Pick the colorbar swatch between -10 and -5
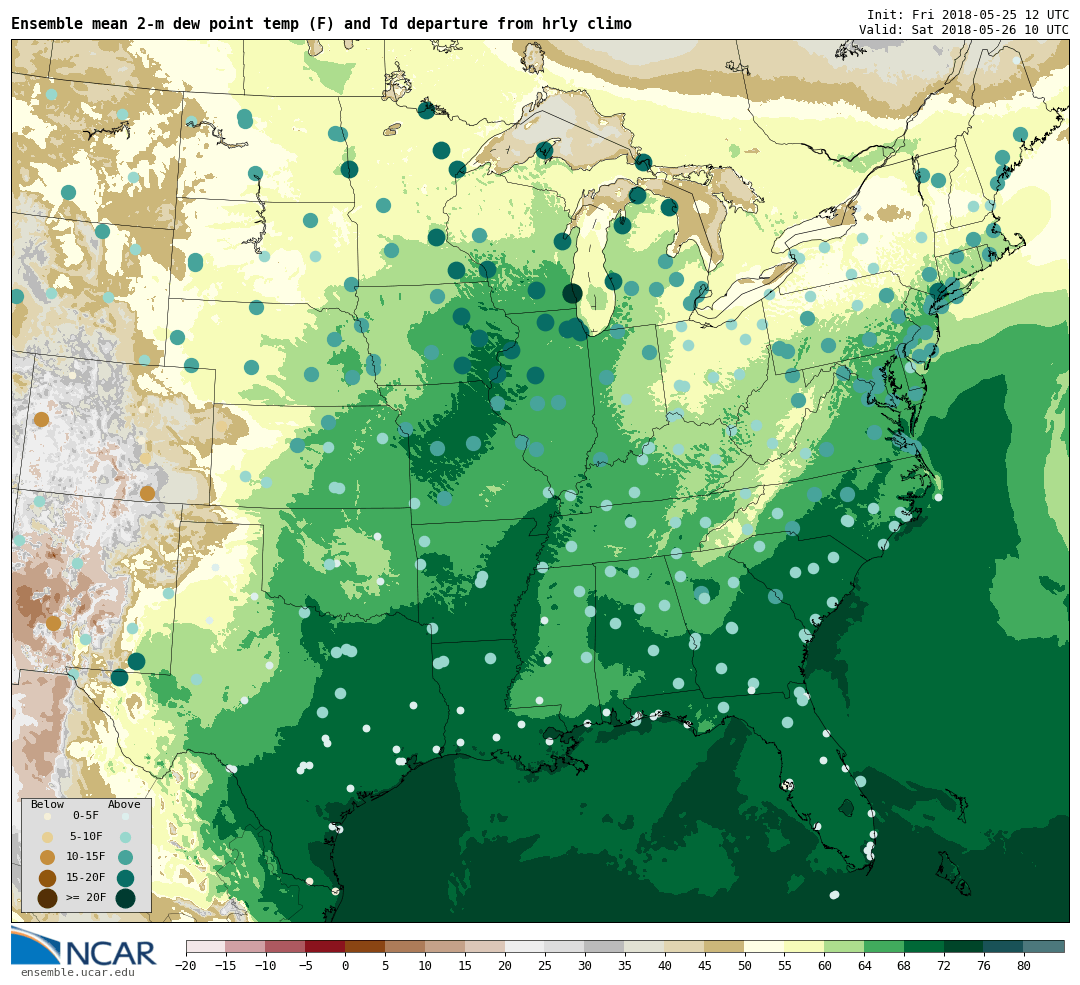Image resolution: width=1080 pixels, height=985 pixels. [286, 946]
